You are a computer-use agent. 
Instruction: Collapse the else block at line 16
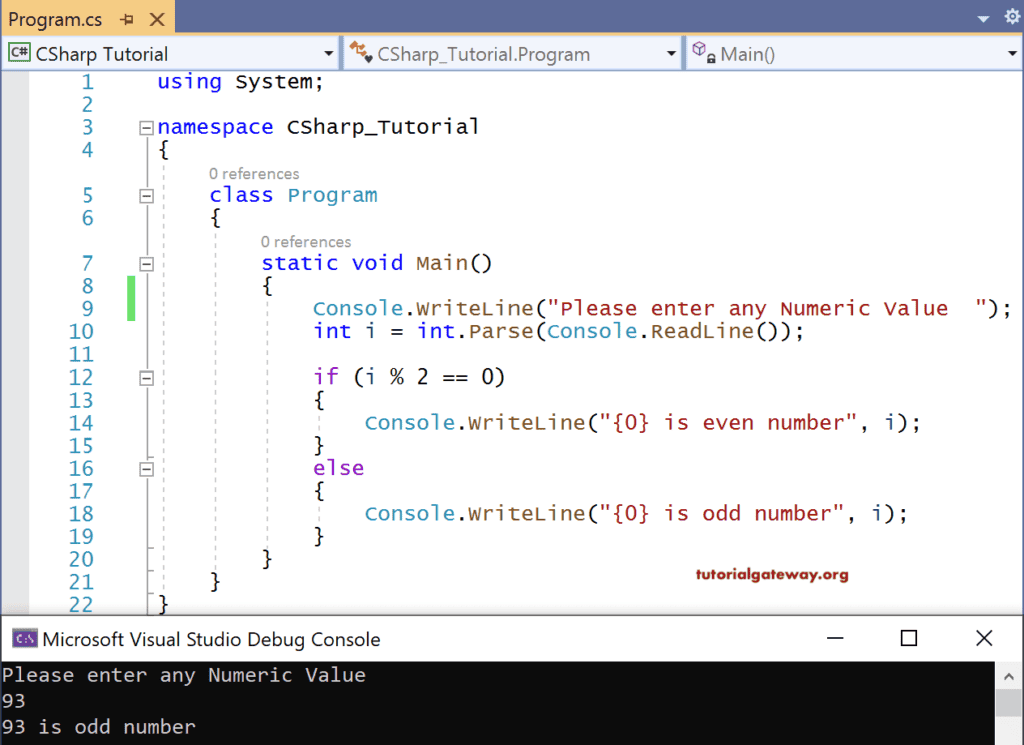pyautogui.click(x=146, y=467)
